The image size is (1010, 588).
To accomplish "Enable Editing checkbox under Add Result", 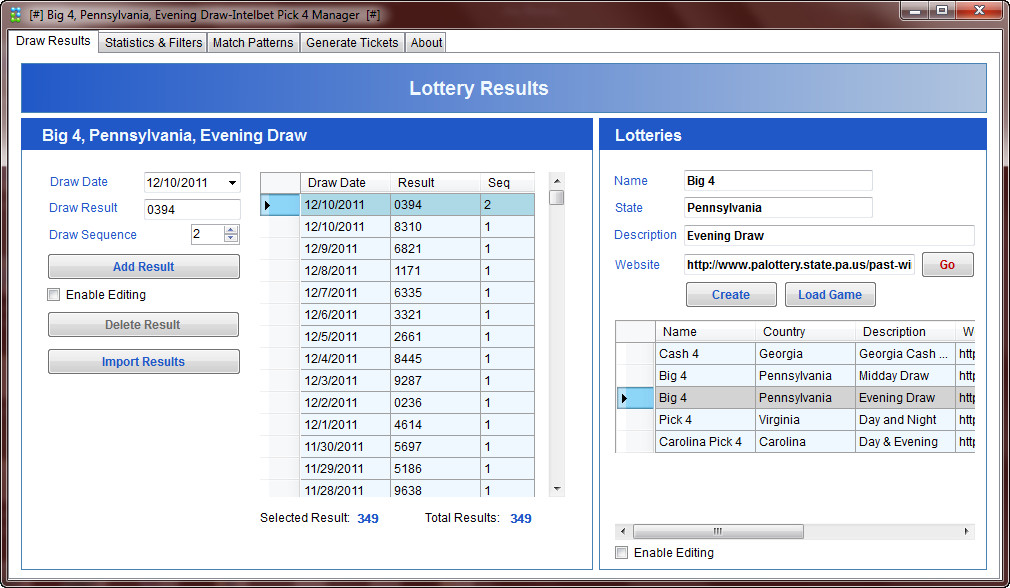I will tap(54, 295).
